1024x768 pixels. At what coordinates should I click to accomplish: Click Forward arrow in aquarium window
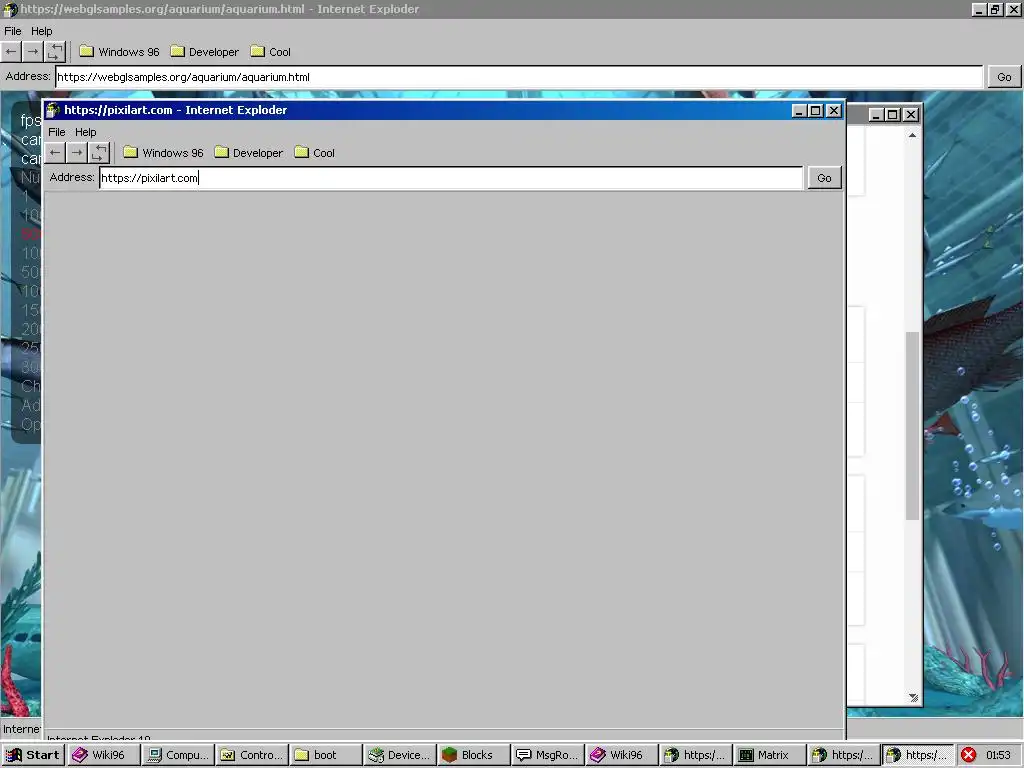click(x=33, y=52)
